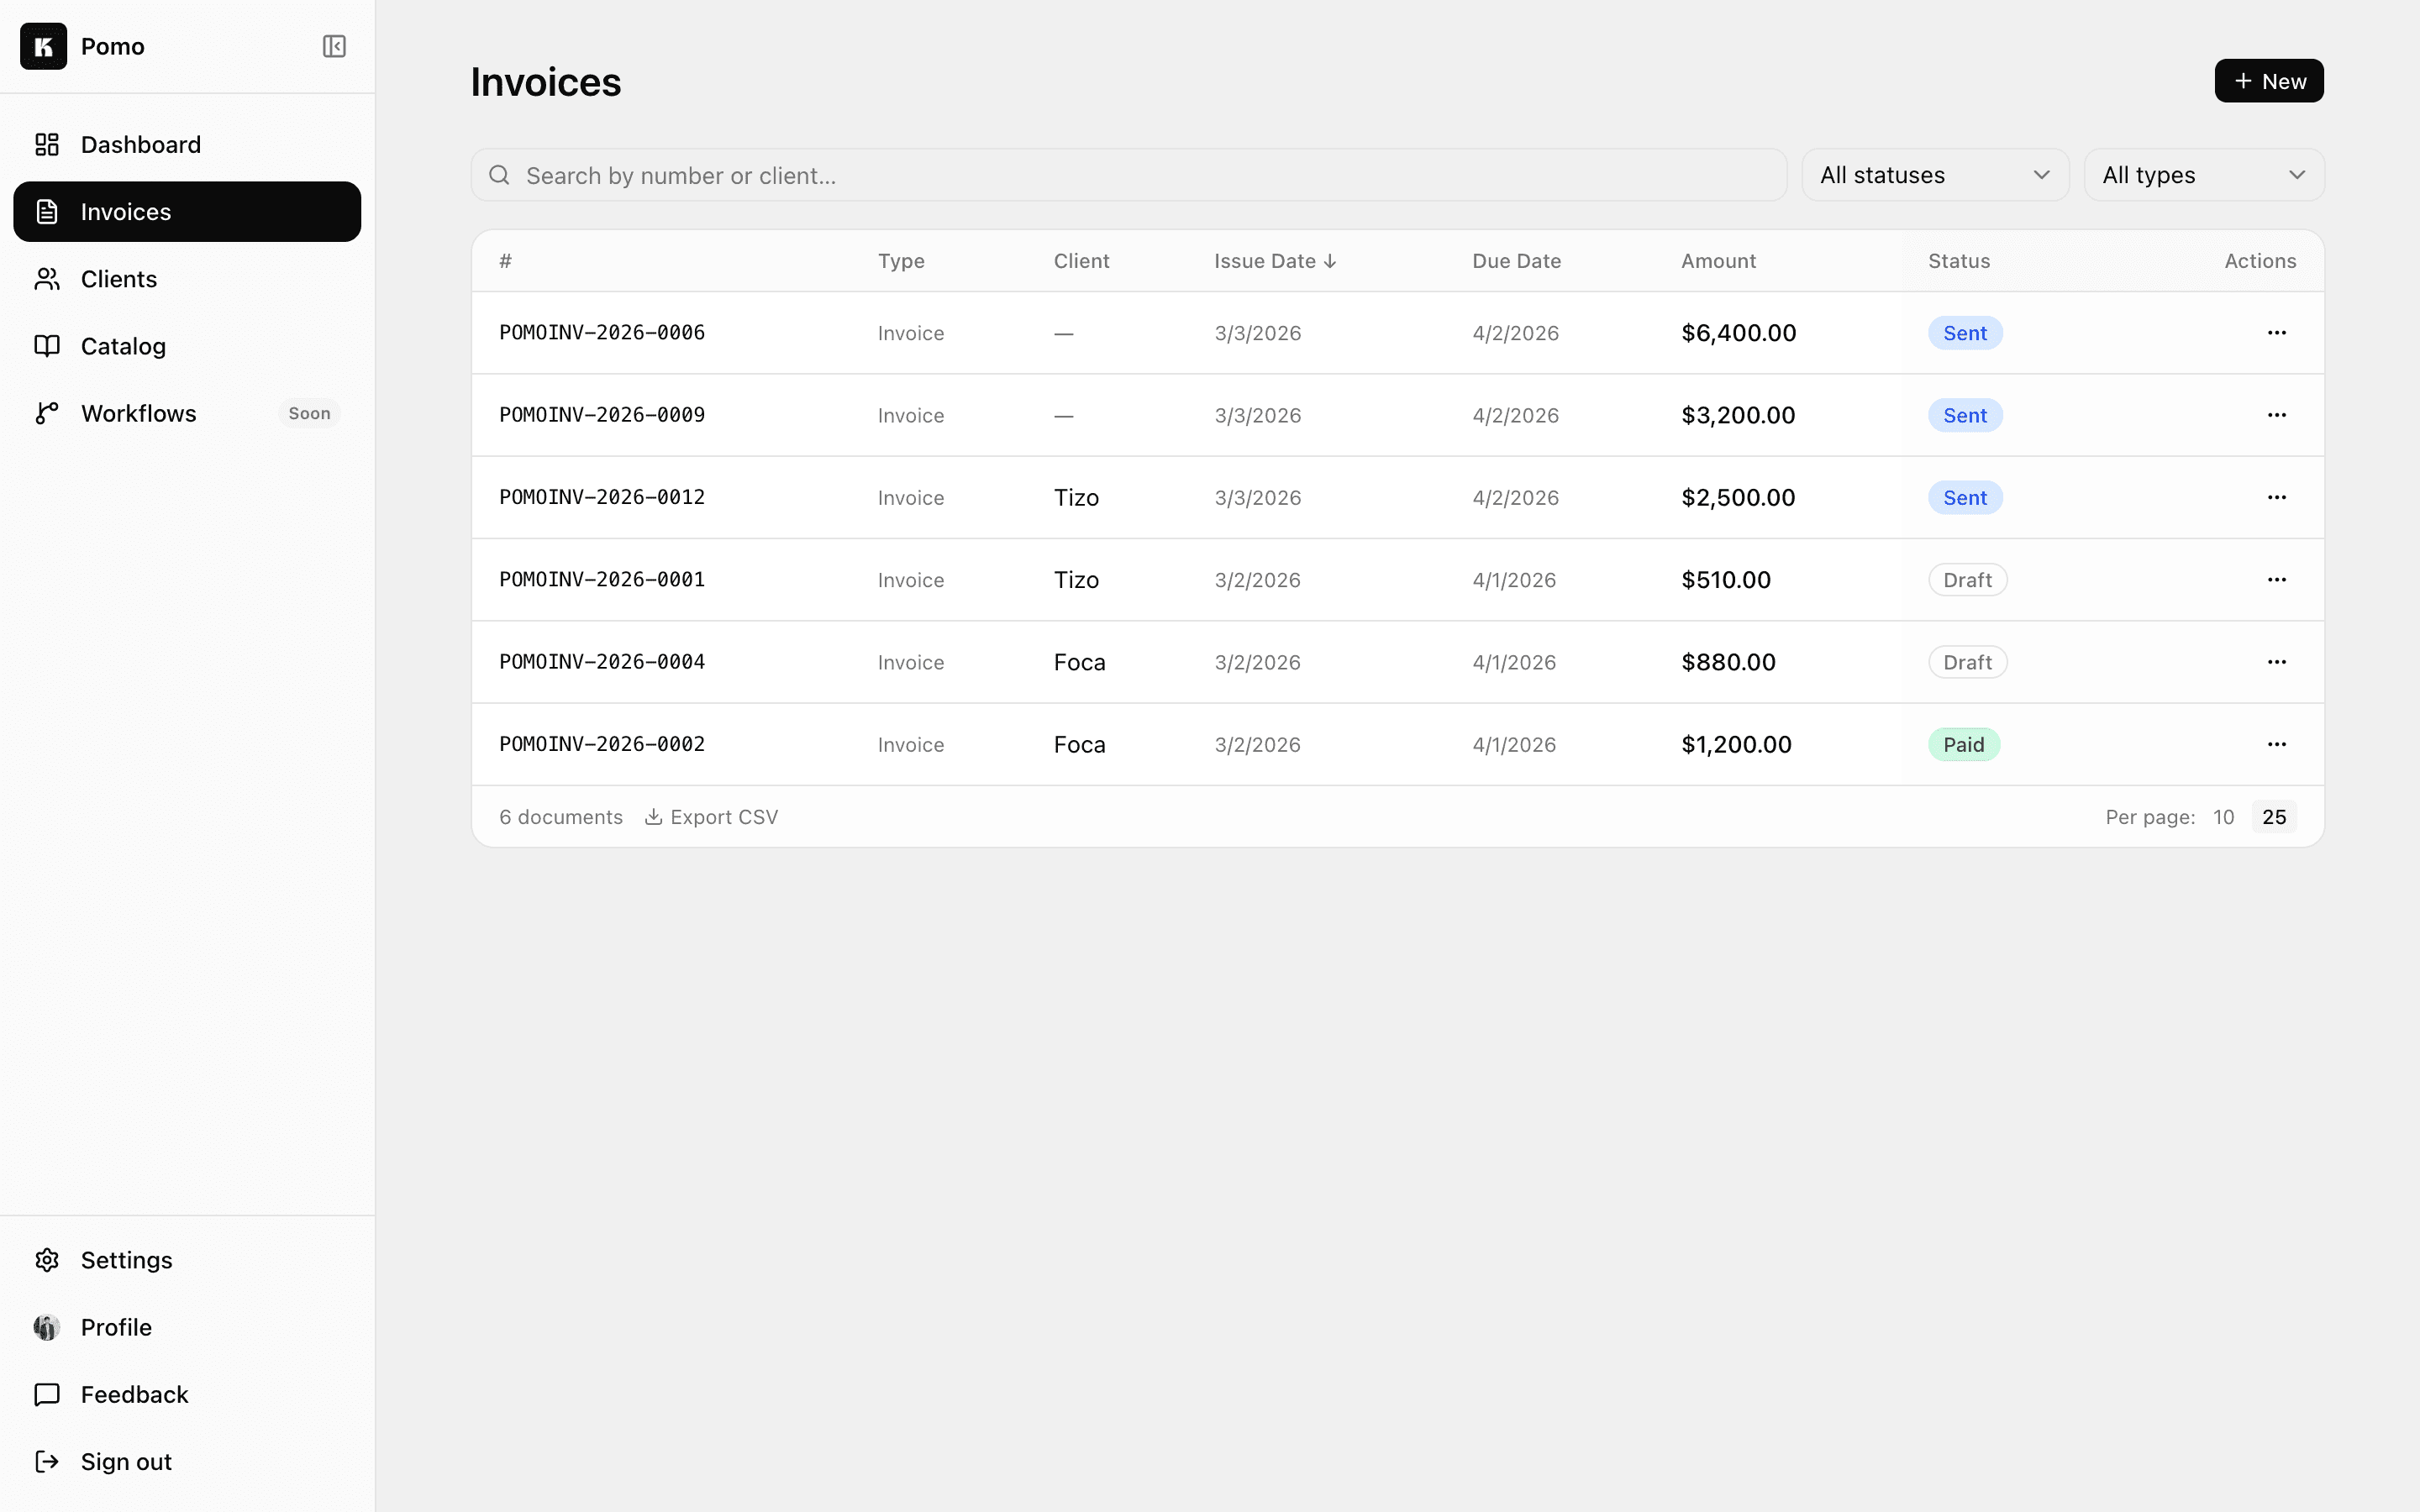Collapse the sidebar using the panel icon
This screenshot has width=2420, height=1512.
334,46
